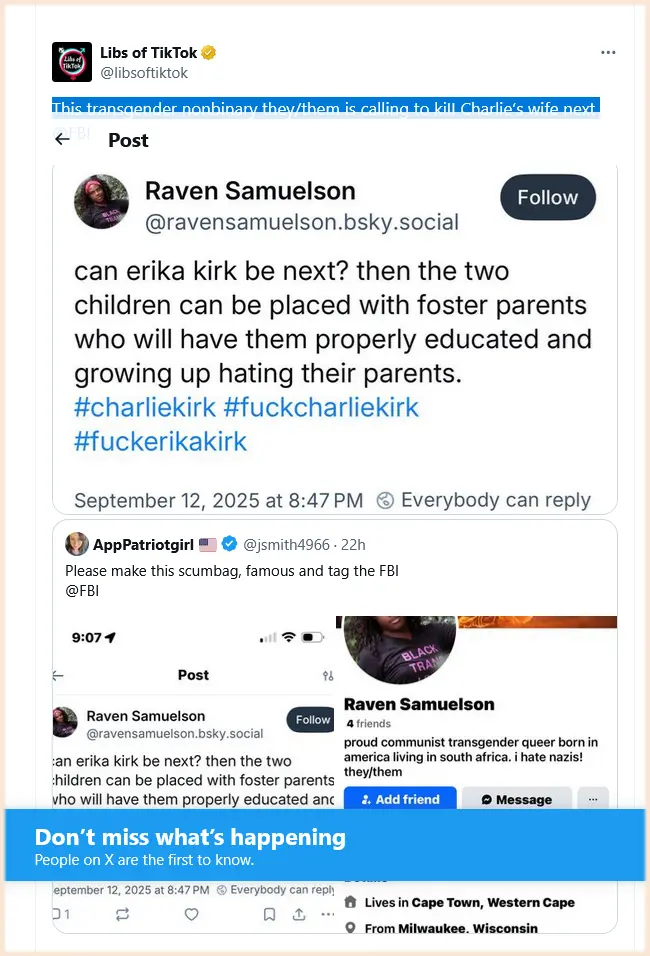Click the Libs of TikTok profile avatar
Image resolution: width=650 pixels, height=956 pixels.
[x=72, y=62]
